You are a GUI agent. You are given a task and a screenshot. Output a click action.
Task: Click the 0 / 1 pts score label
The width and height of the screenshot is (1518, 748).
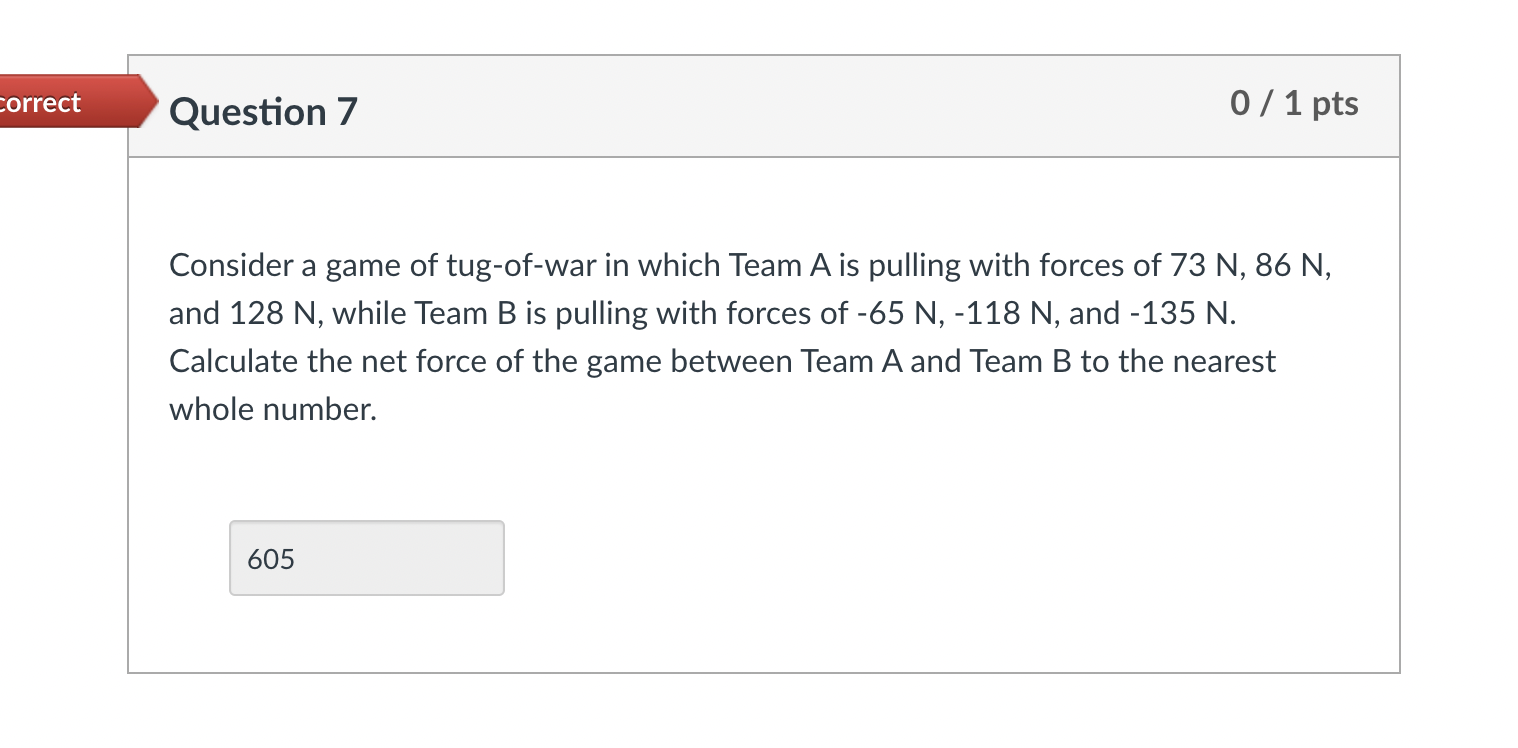[1295, 102]
